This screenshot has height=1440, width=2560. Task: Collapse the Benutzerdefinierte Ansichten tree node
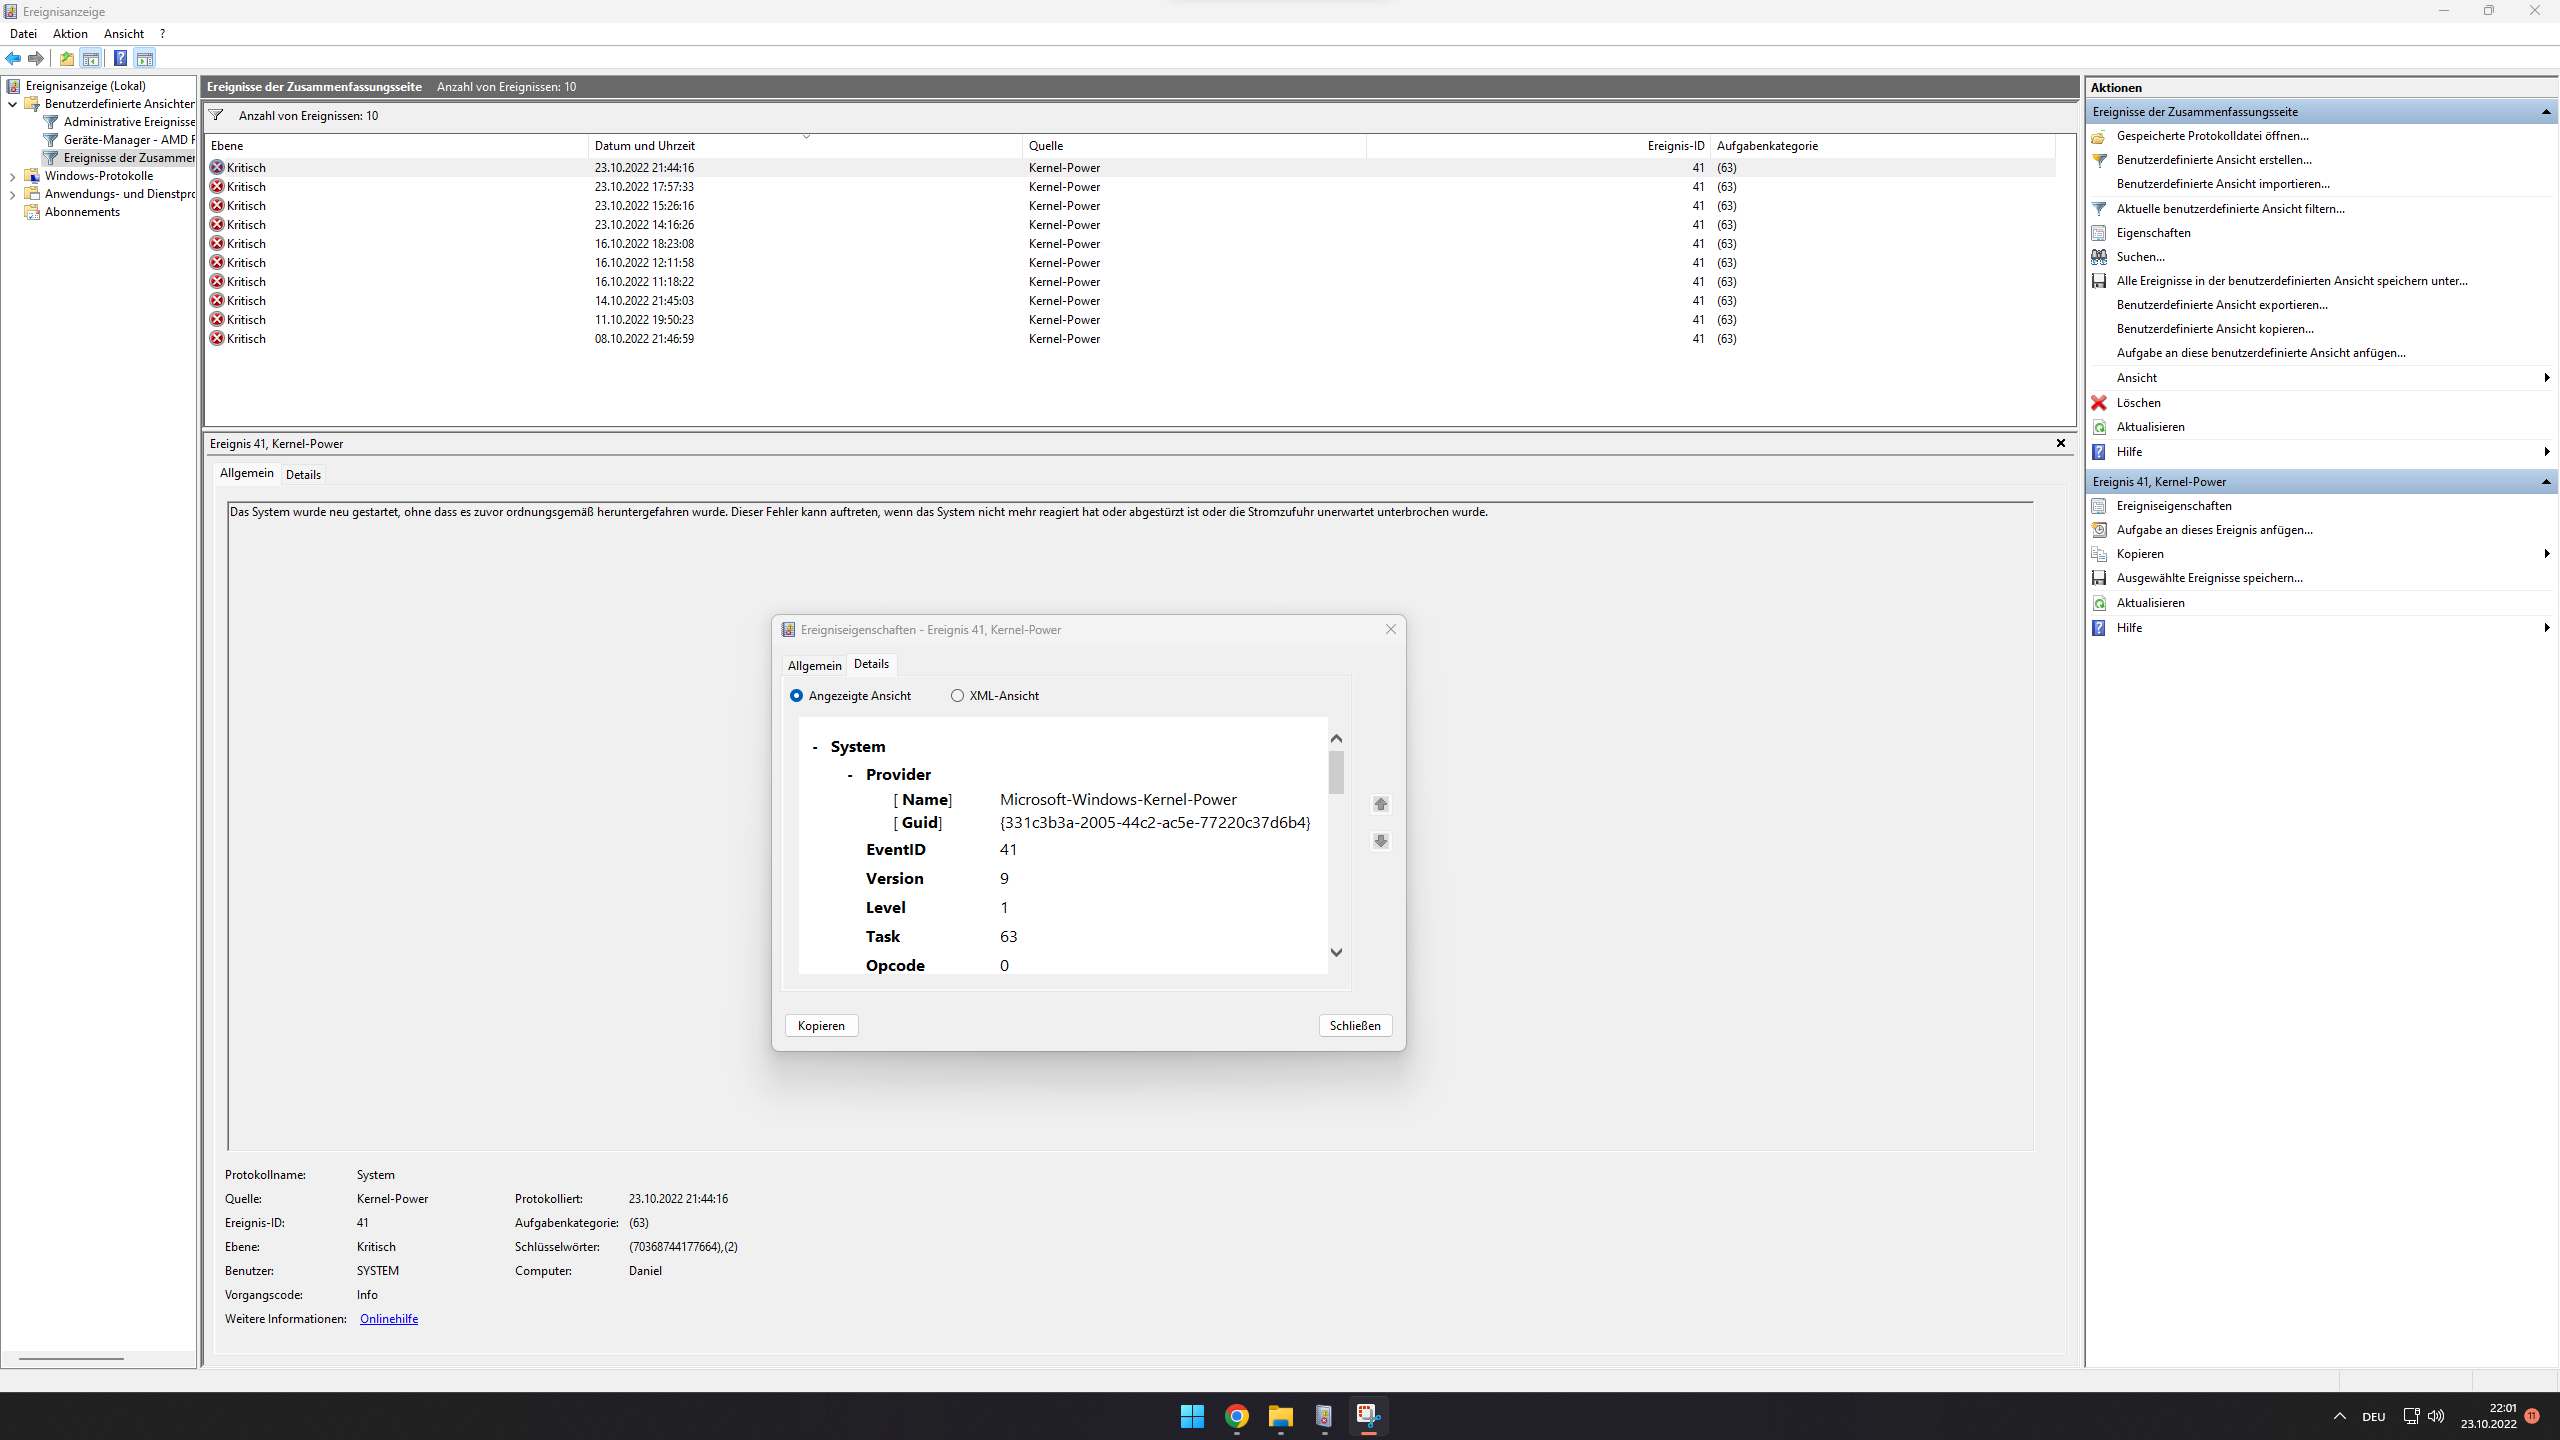point(12,104)
